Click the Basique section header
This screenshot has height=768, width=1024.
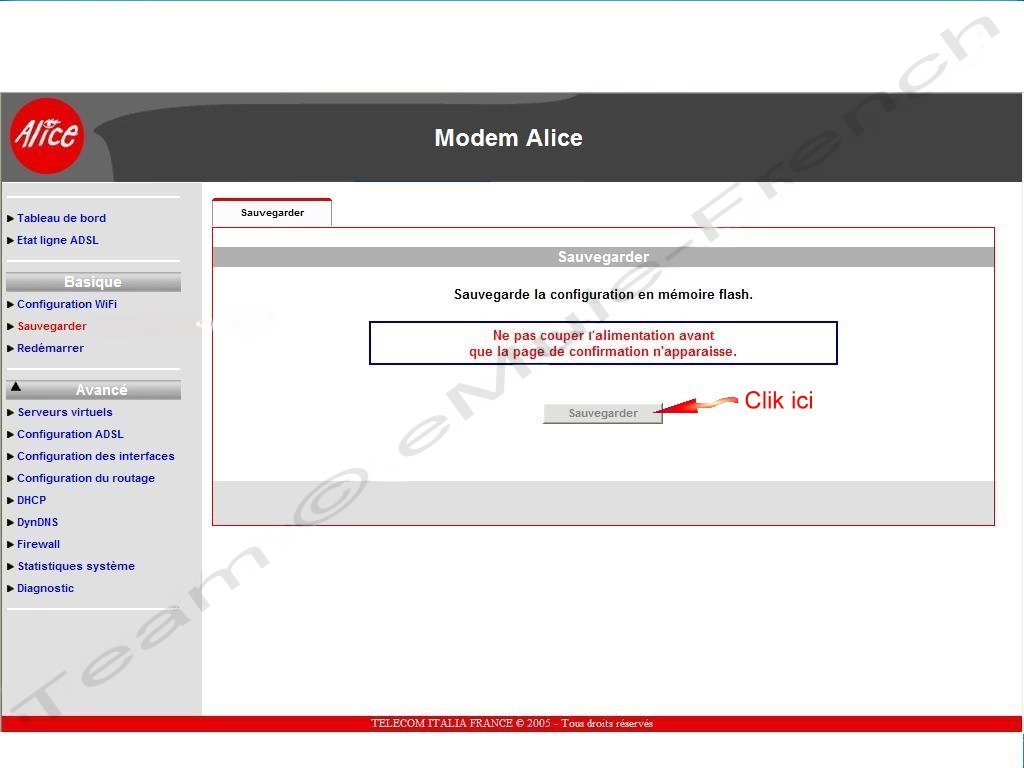93,282
